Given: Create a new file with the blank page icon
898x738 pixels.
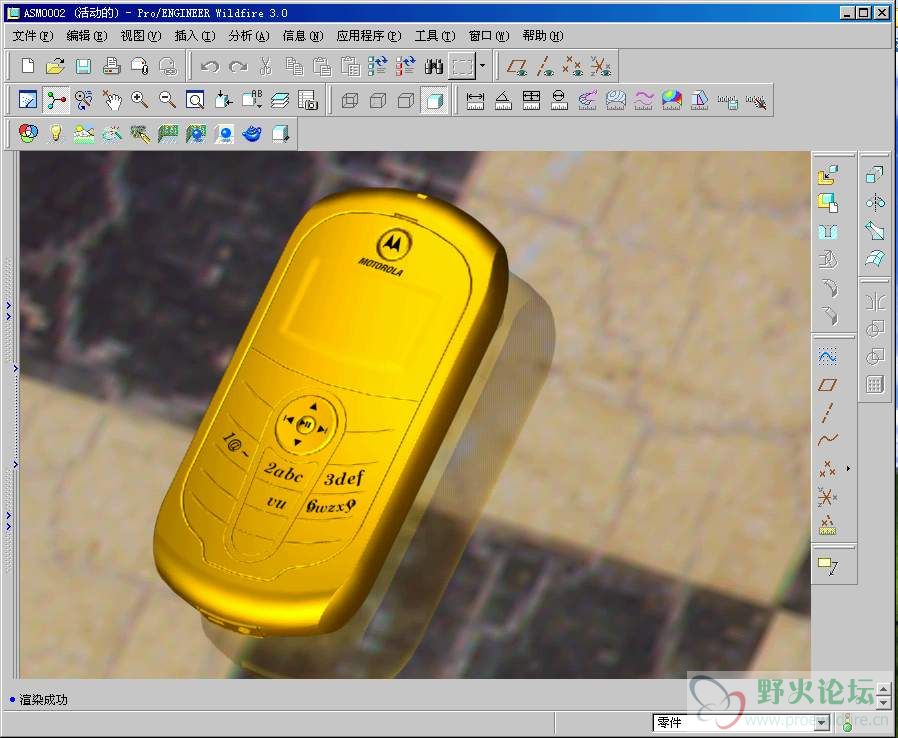Looking at the screenshot, I should 27,66.
